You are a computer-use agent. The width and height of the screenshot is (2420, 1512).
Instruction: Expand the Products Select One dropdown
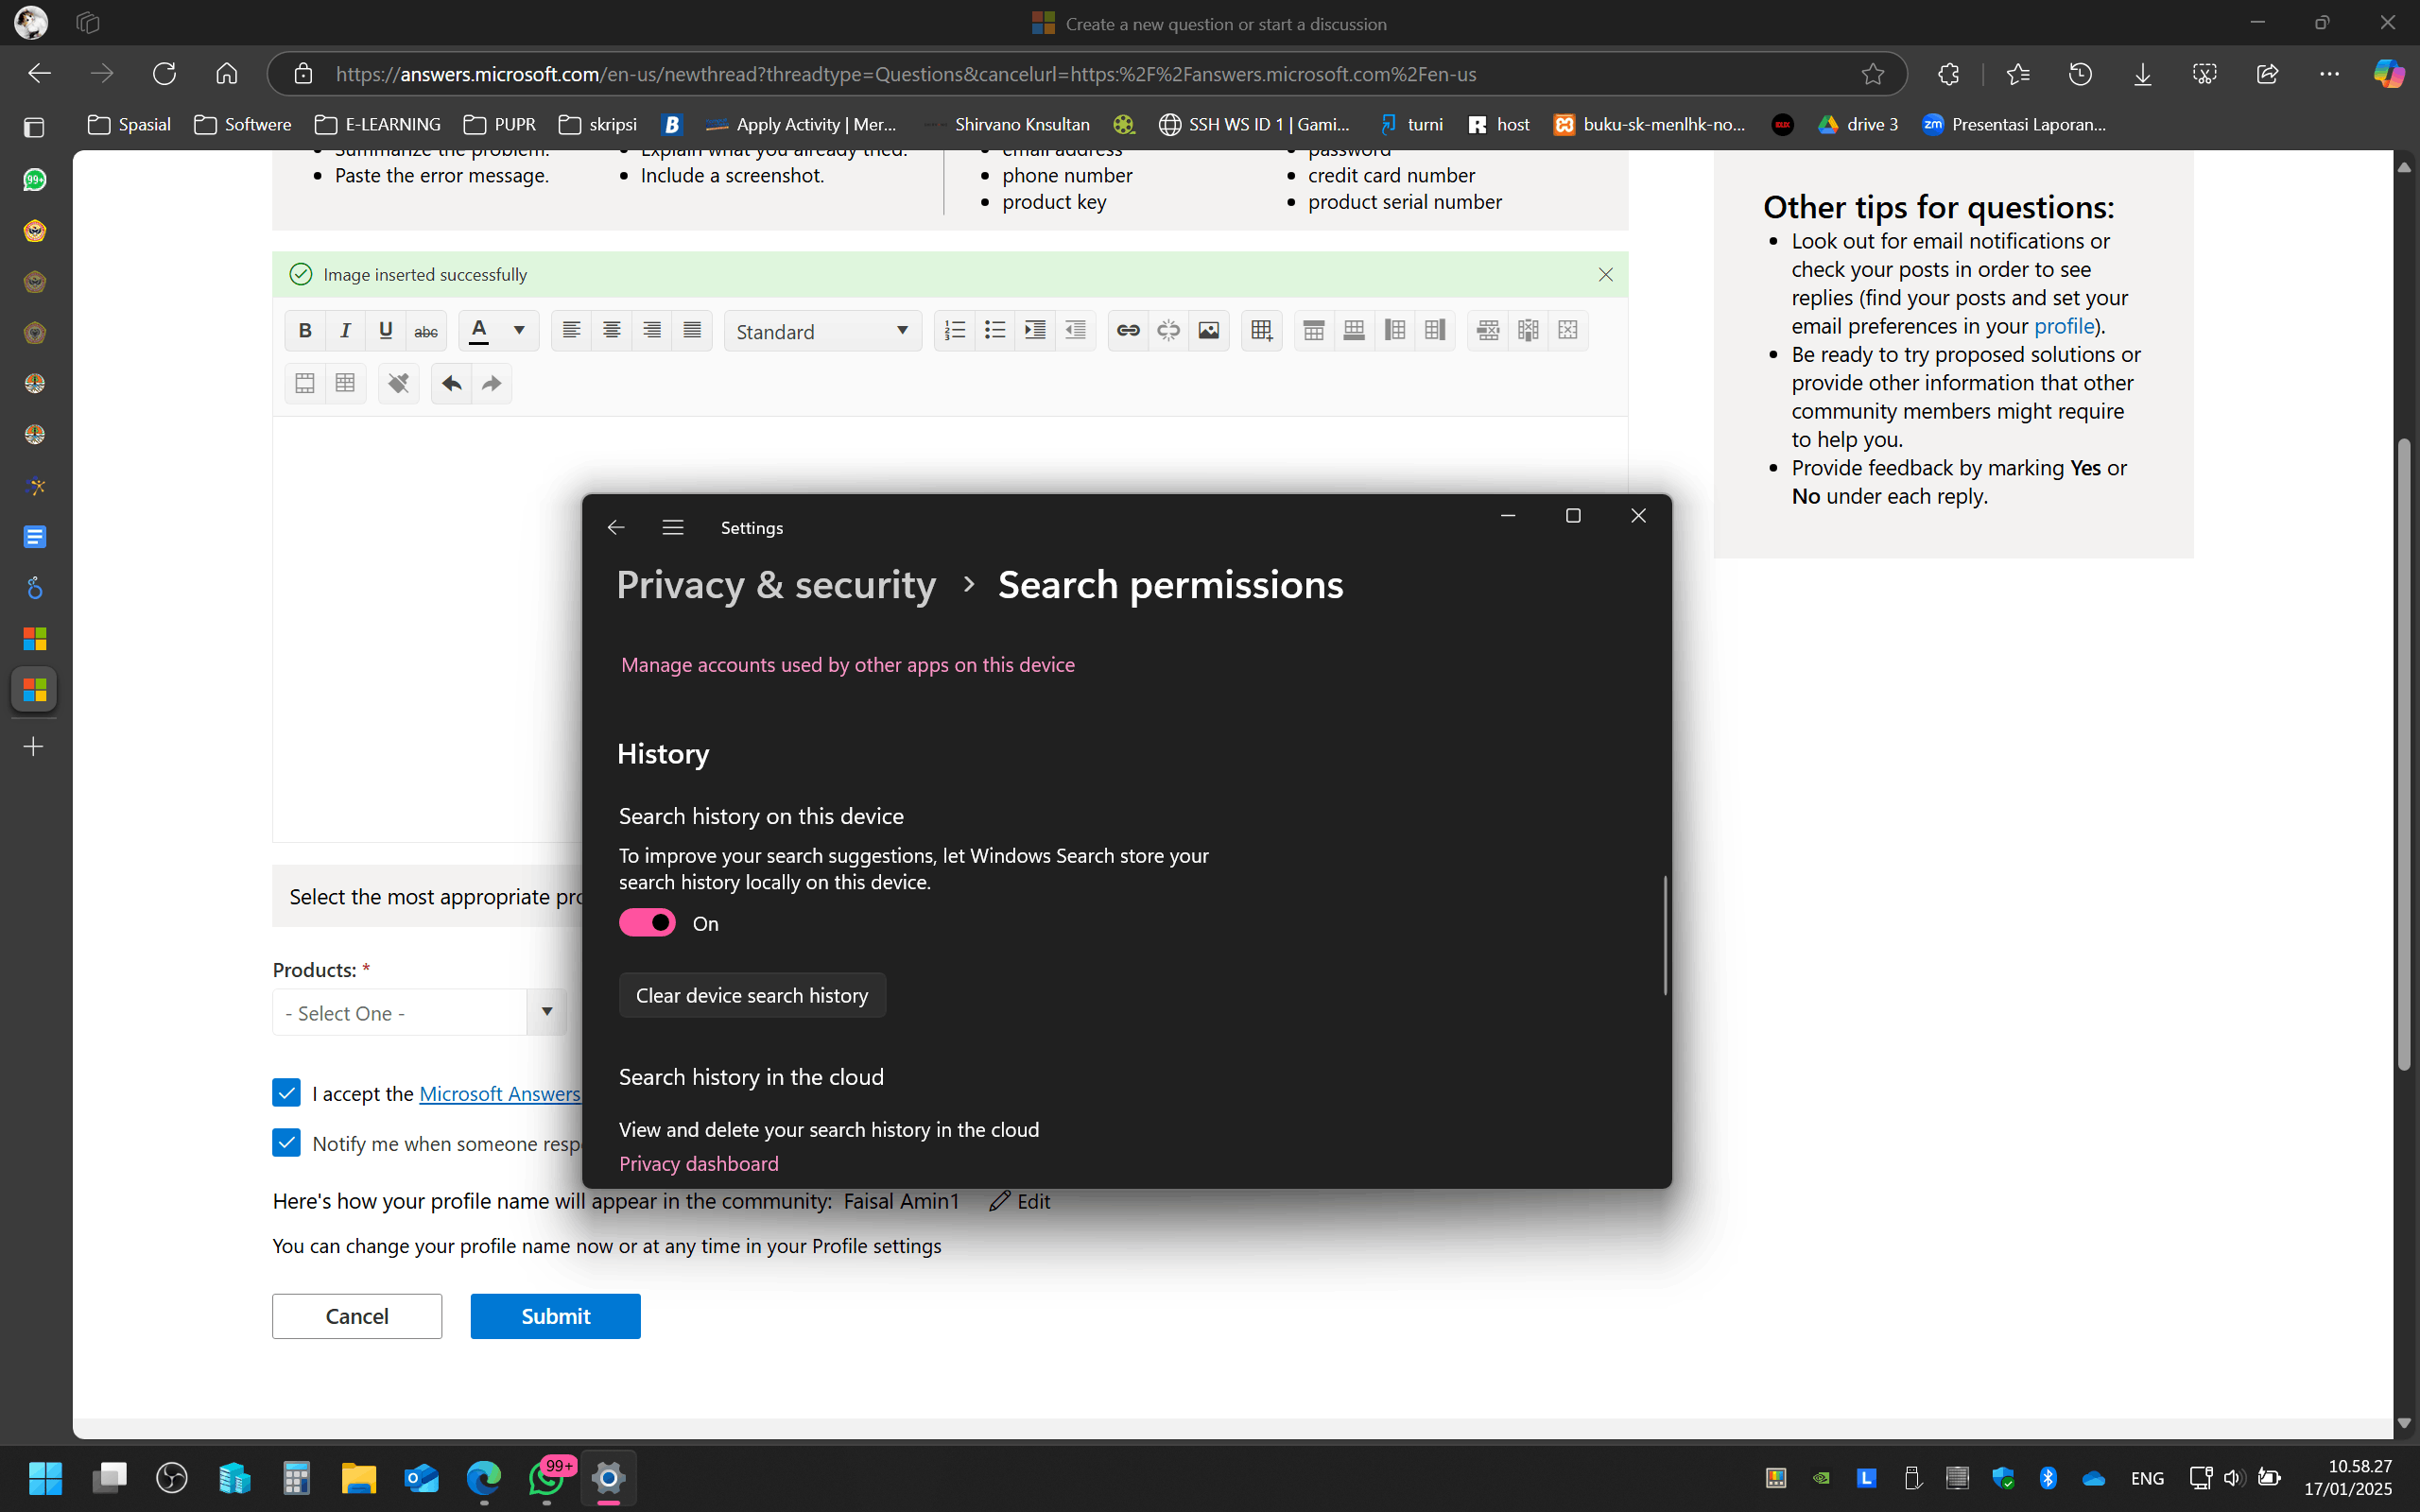(419, 1012)
